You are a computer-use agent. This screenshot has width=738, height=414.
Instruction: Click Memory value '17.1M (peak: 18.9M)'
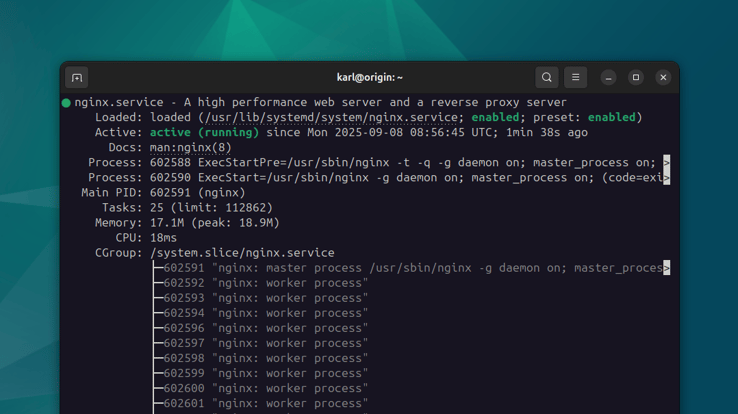pos(215,223)
